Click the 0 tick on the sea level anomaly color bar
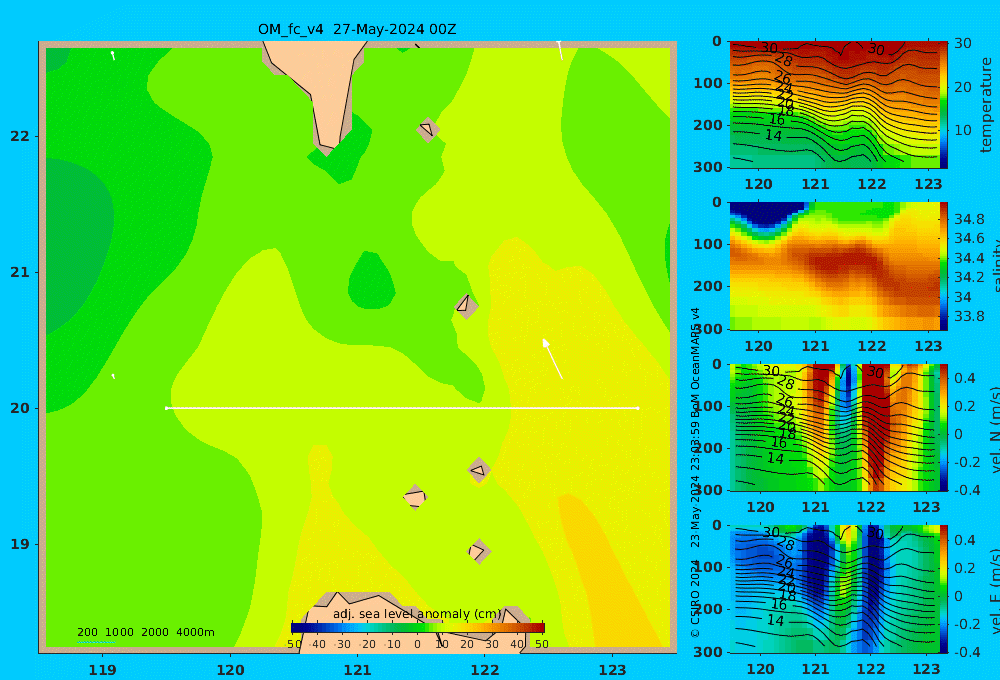The height and width of the screenshot is (680, 1000). pos(418,644)
